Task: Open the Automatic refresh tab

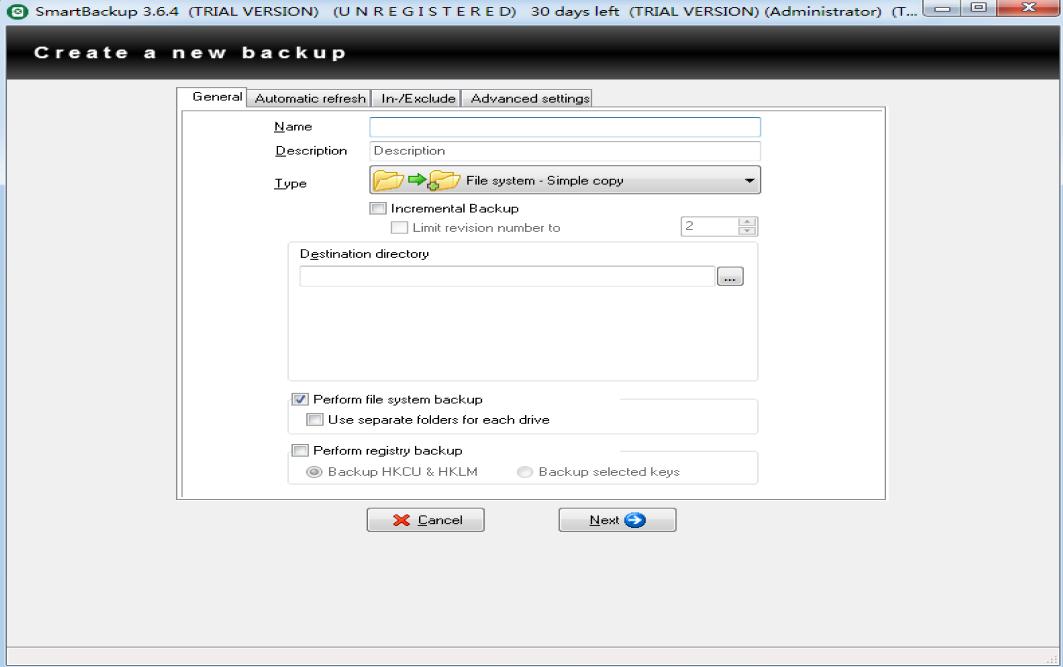Action: tap(309, 98)
